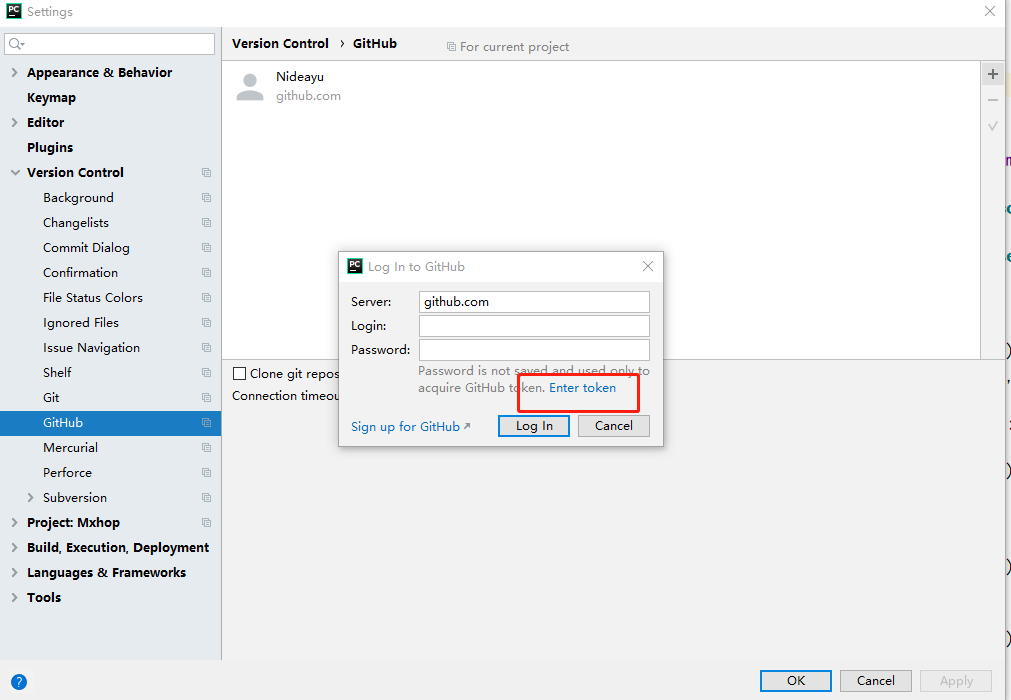Click project-level icon next to Commit Dialog

coord(206,248)
